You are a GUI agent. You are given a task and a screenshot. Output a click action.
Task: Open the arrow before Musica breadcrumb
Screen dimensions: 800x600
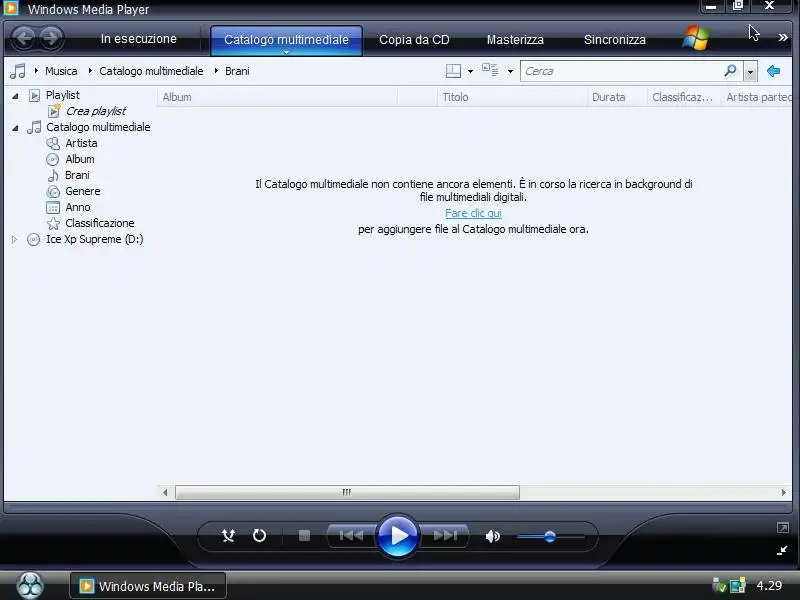click(x=36, y=70)
